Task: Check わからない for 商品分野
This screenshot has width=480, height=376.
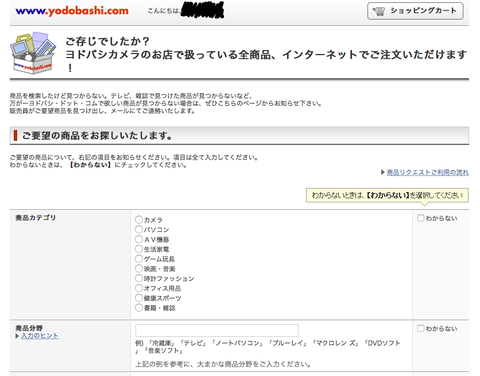Action: pos(421,328)
